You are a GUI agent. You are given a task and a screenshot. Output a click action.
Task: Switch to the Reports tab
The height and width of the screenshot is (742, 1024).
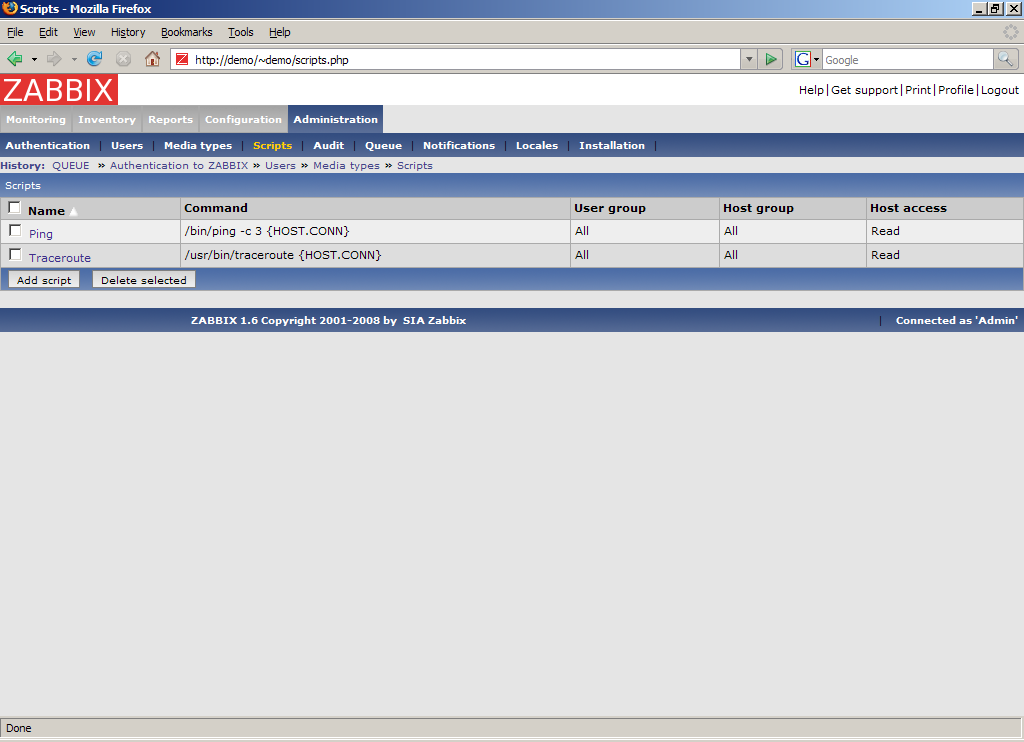click(x=170, y=120)
